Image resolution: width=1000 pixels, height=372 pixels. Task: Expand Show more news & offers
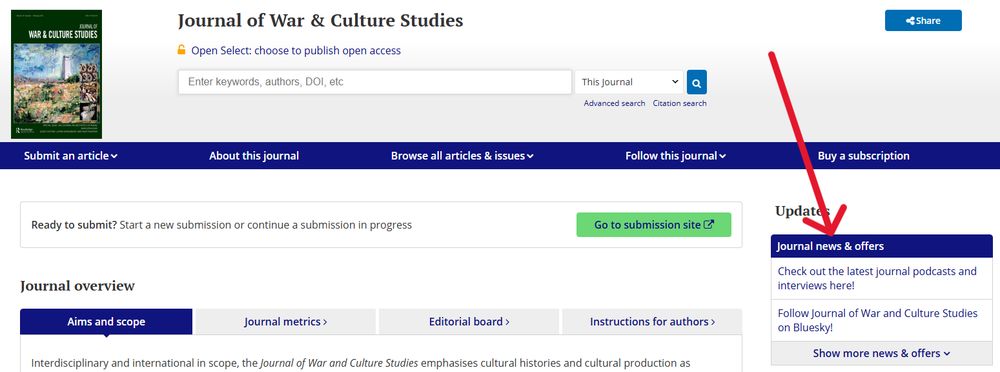[x=881, y=353]
